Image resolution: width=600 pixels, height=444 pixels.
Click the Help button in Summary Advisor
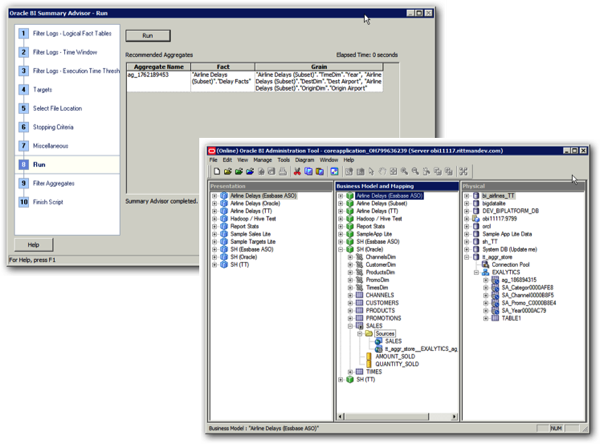point(33,245)
